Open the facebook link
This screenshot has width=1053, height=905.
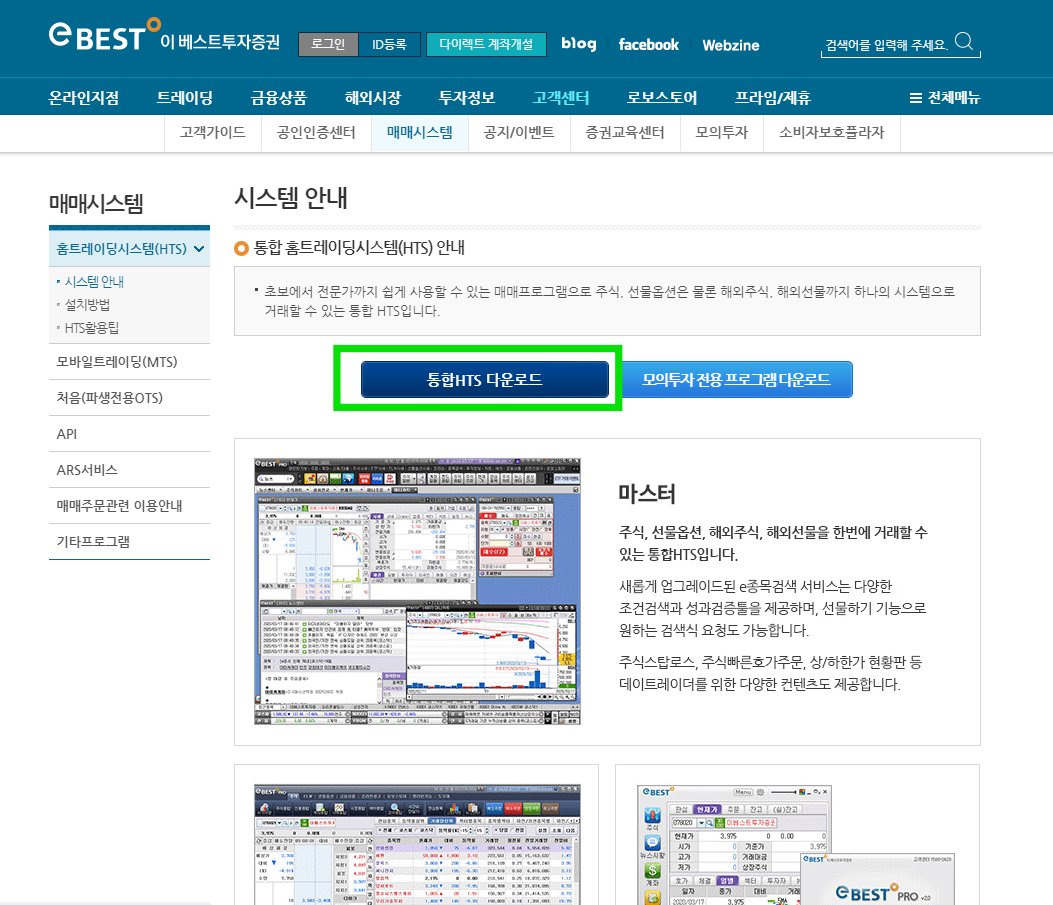(649, 45)
